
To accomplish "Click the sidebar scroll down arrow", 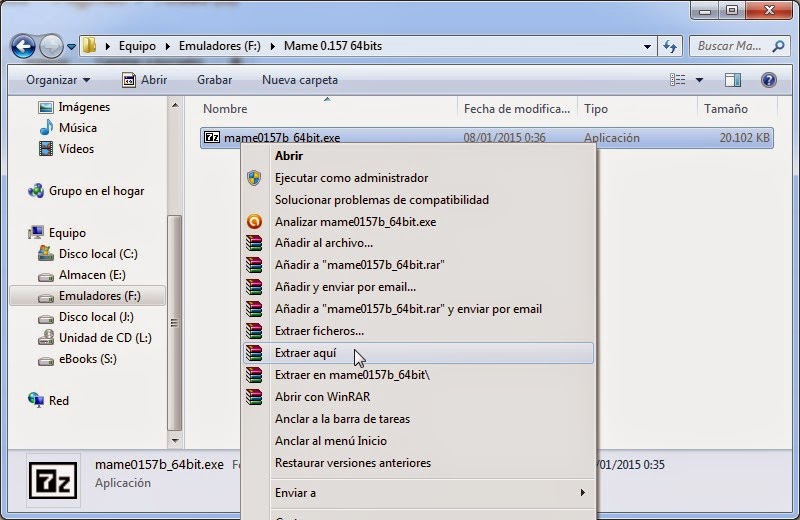I will point(175,441).
